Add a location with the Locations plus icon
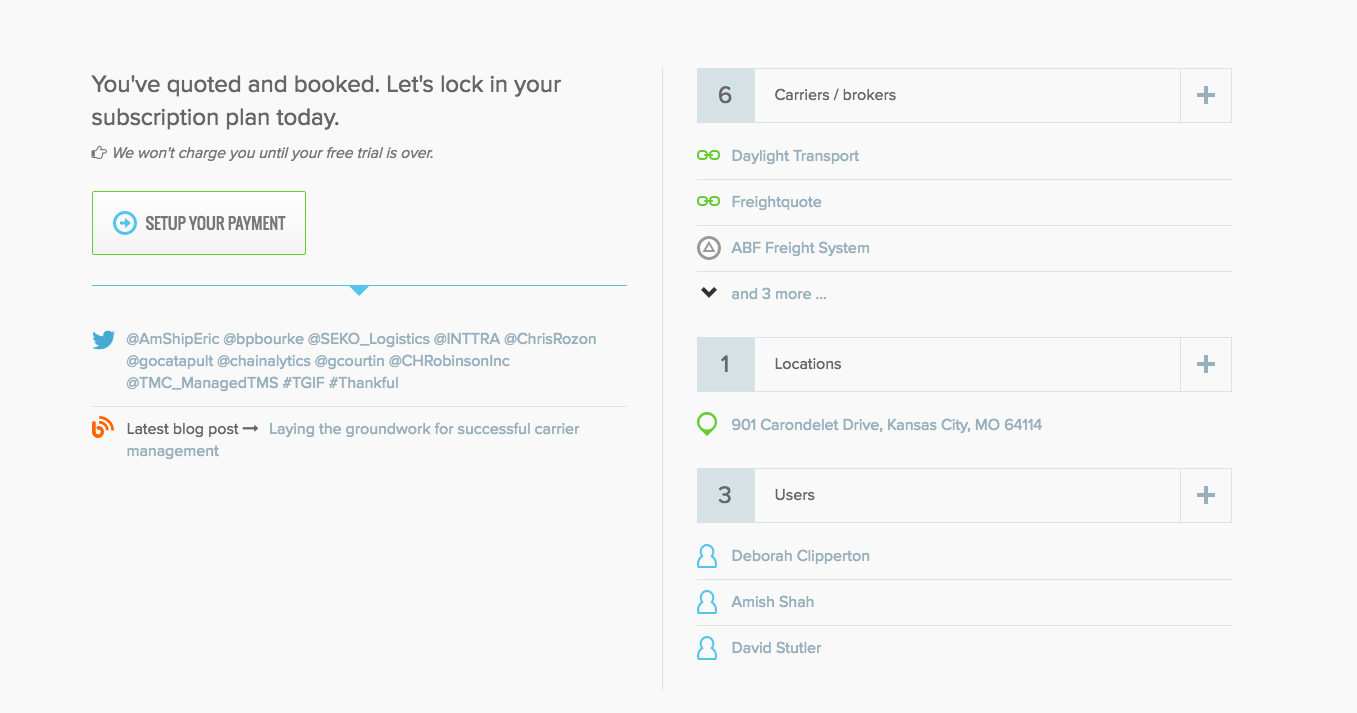The height and width of the screenshot is (713, 1357). click(x=1206, y=364)
